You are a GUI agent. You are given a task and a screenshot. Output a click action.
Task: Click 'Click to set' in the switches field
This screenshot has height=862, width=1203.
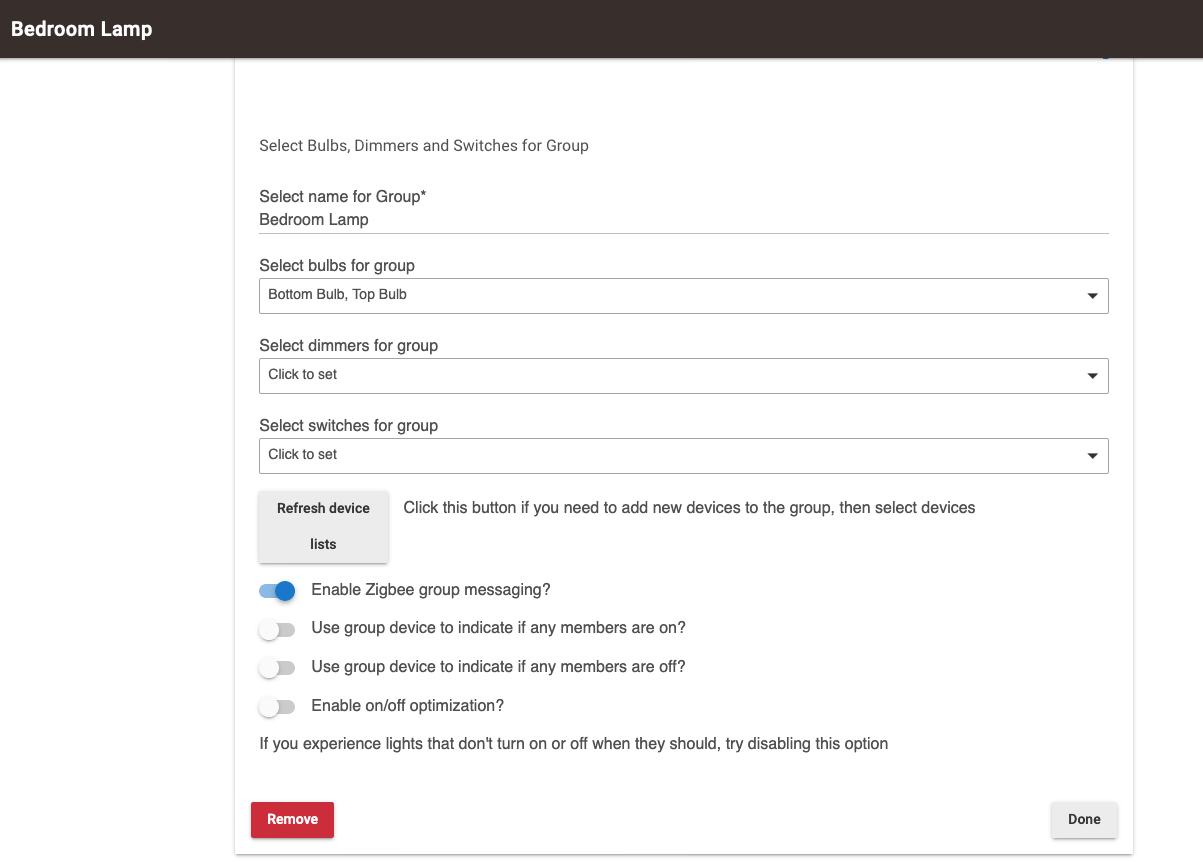click(300, 455)
